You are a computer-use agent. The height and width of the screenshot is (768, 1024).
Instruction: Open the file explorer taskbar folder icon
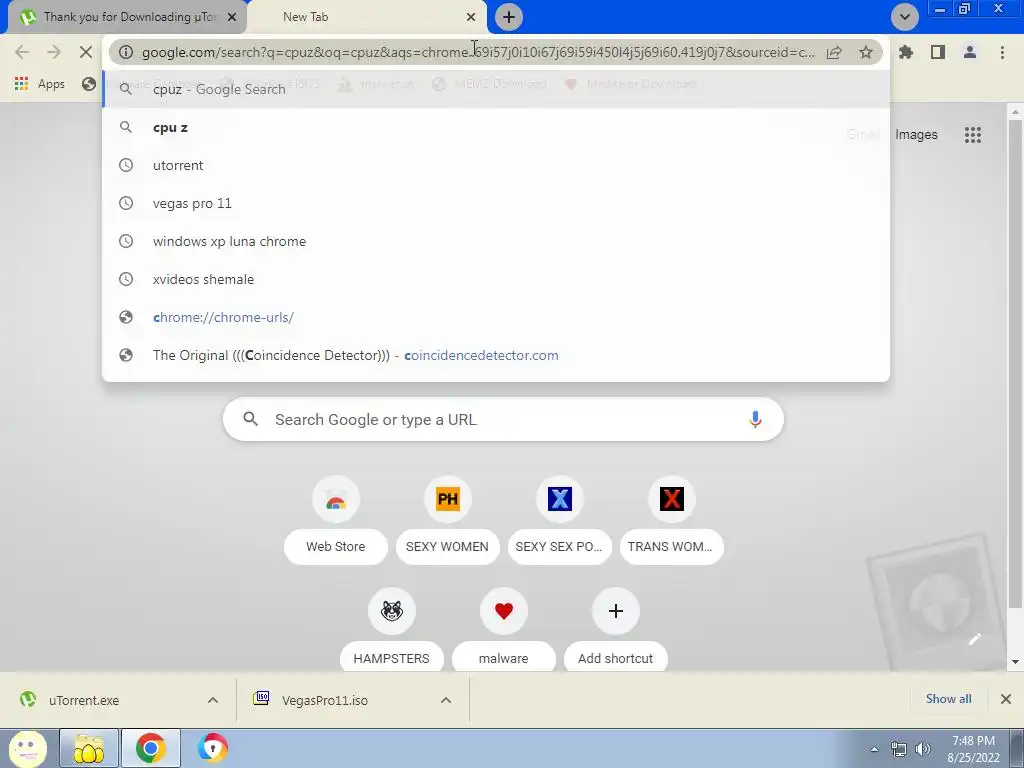89,748
